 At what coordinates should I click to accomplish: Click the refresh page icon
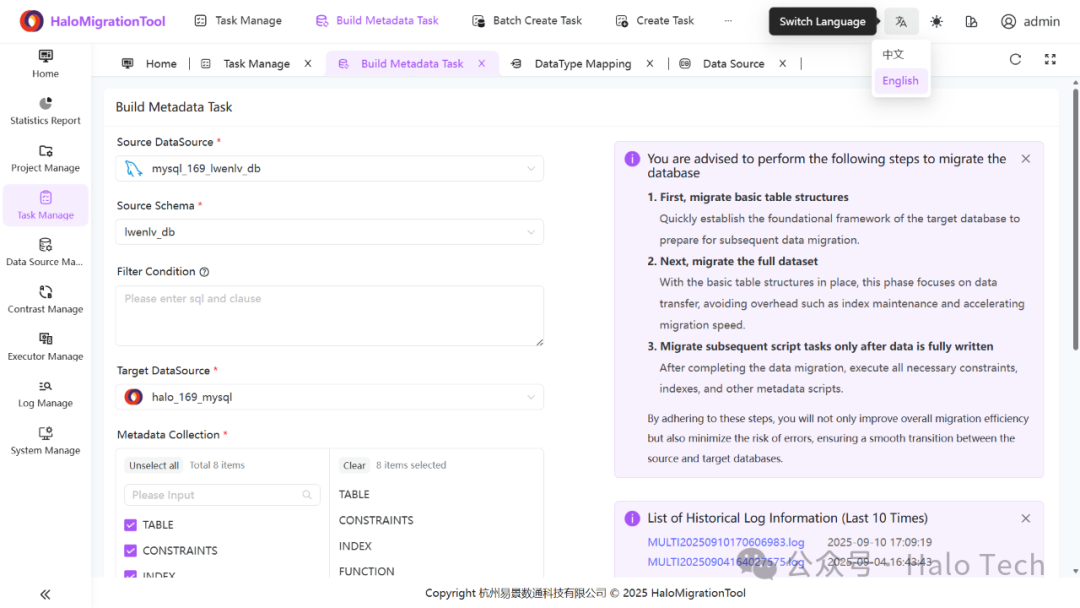1015,59
